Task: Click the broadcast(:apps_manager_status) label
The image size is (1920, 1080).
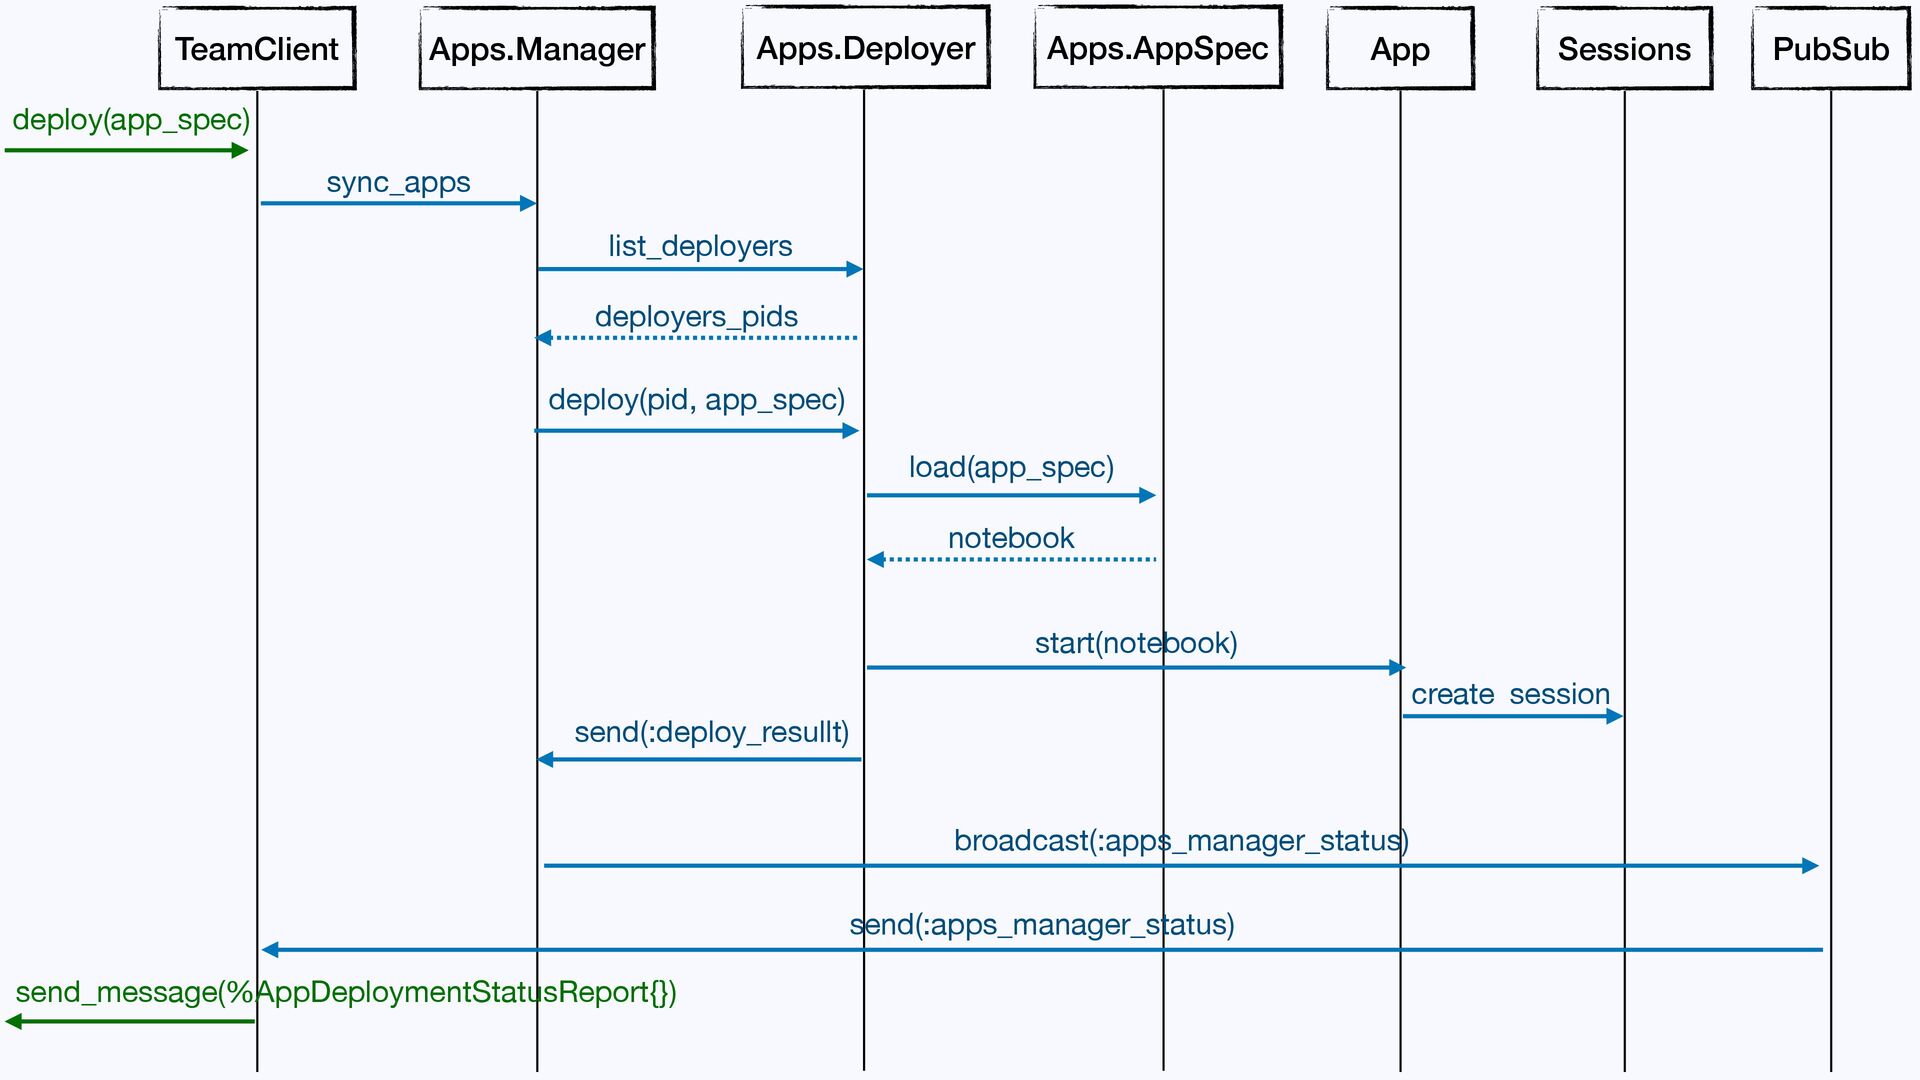Action: [x=1181, y=841]
